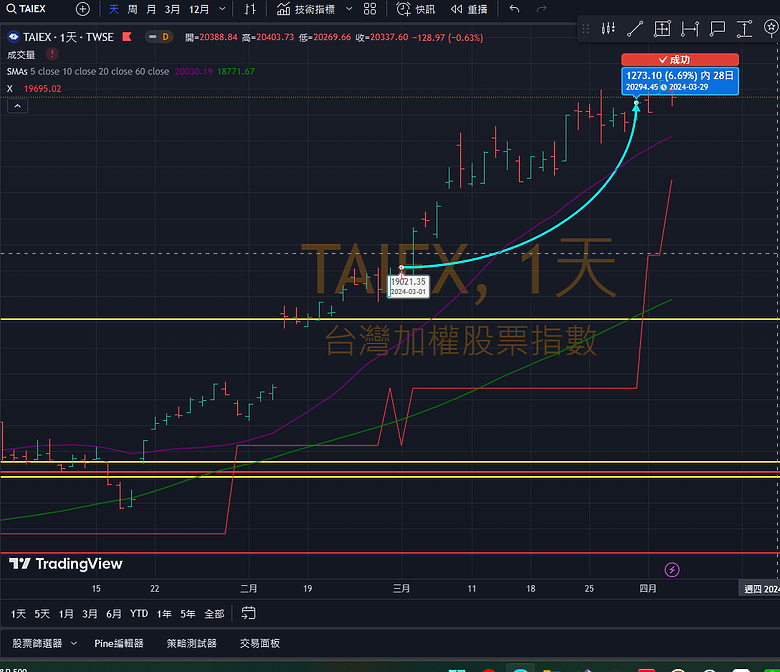Select the candlestick tool in floating toolbar
This screenshot has height=672, width=780.
tap(608, 29)
